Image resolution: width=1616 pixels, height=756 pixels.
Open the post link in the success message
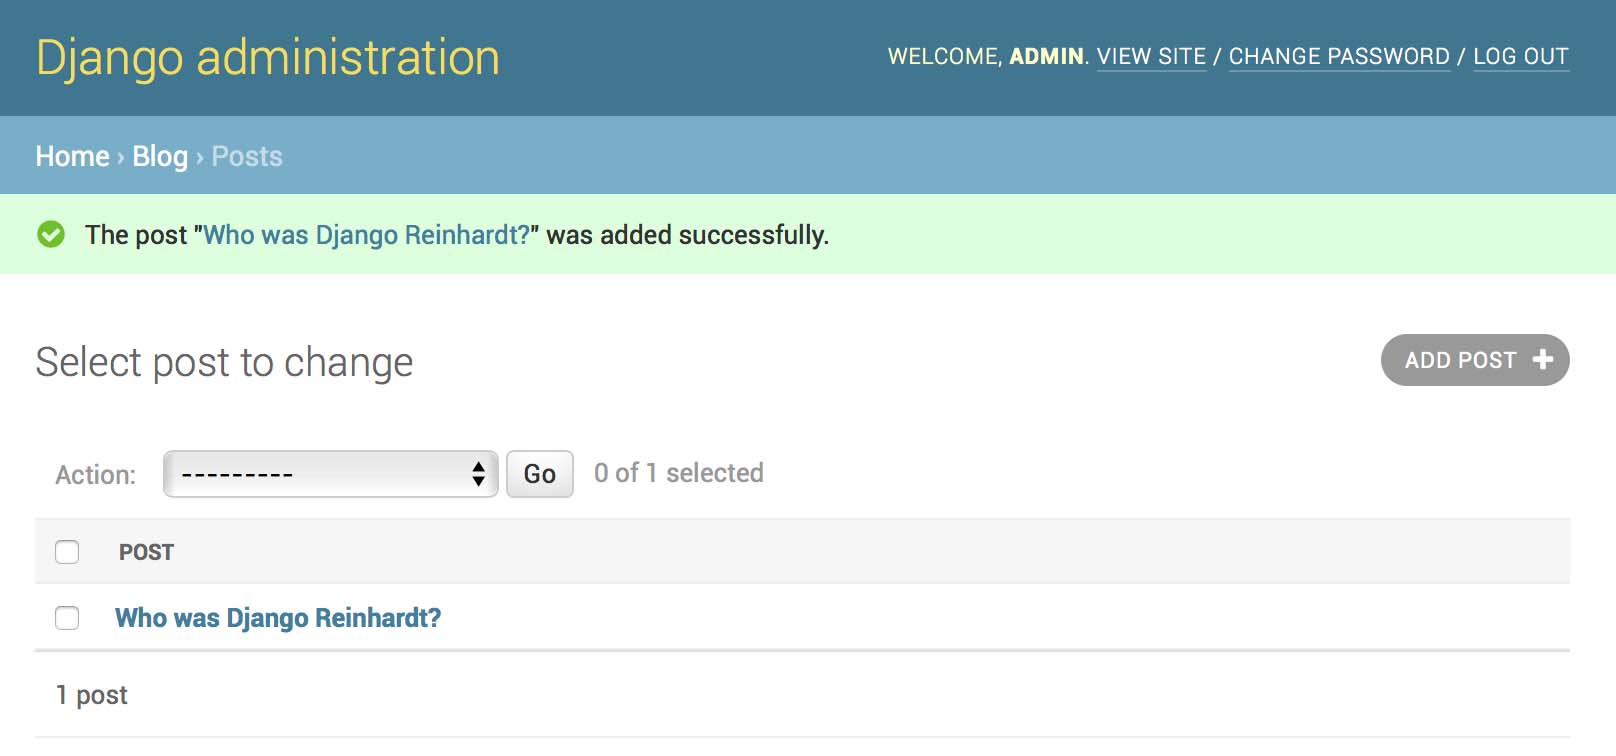point(366,235)
